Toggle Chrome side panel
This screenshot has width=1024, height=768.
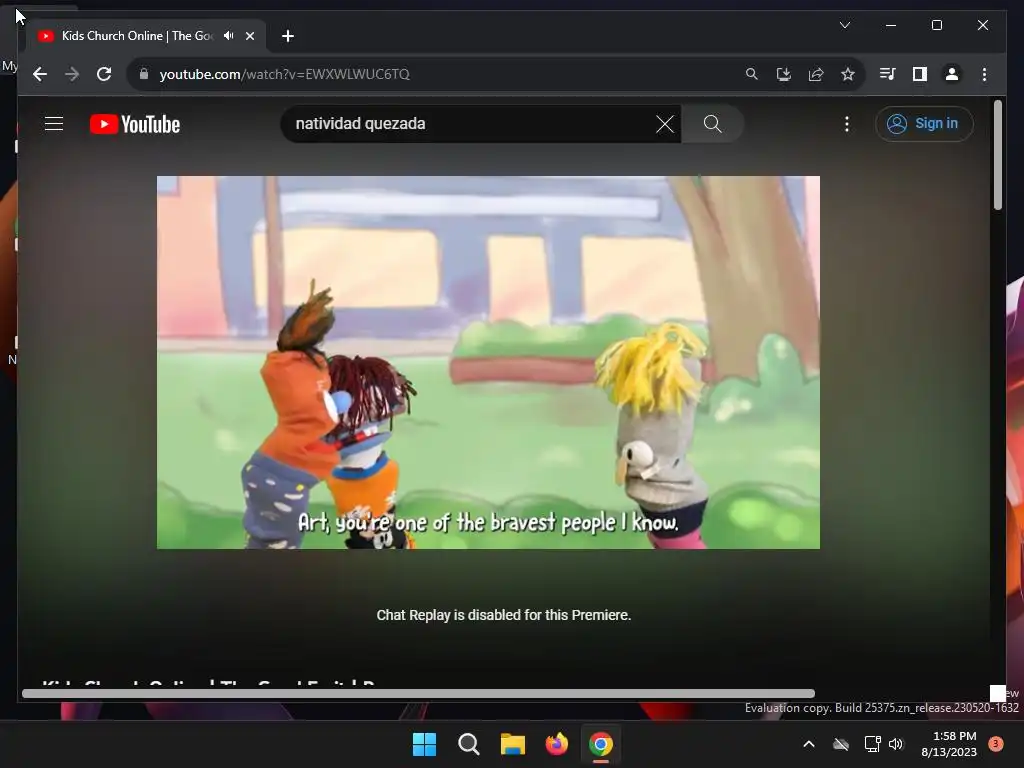920,74
